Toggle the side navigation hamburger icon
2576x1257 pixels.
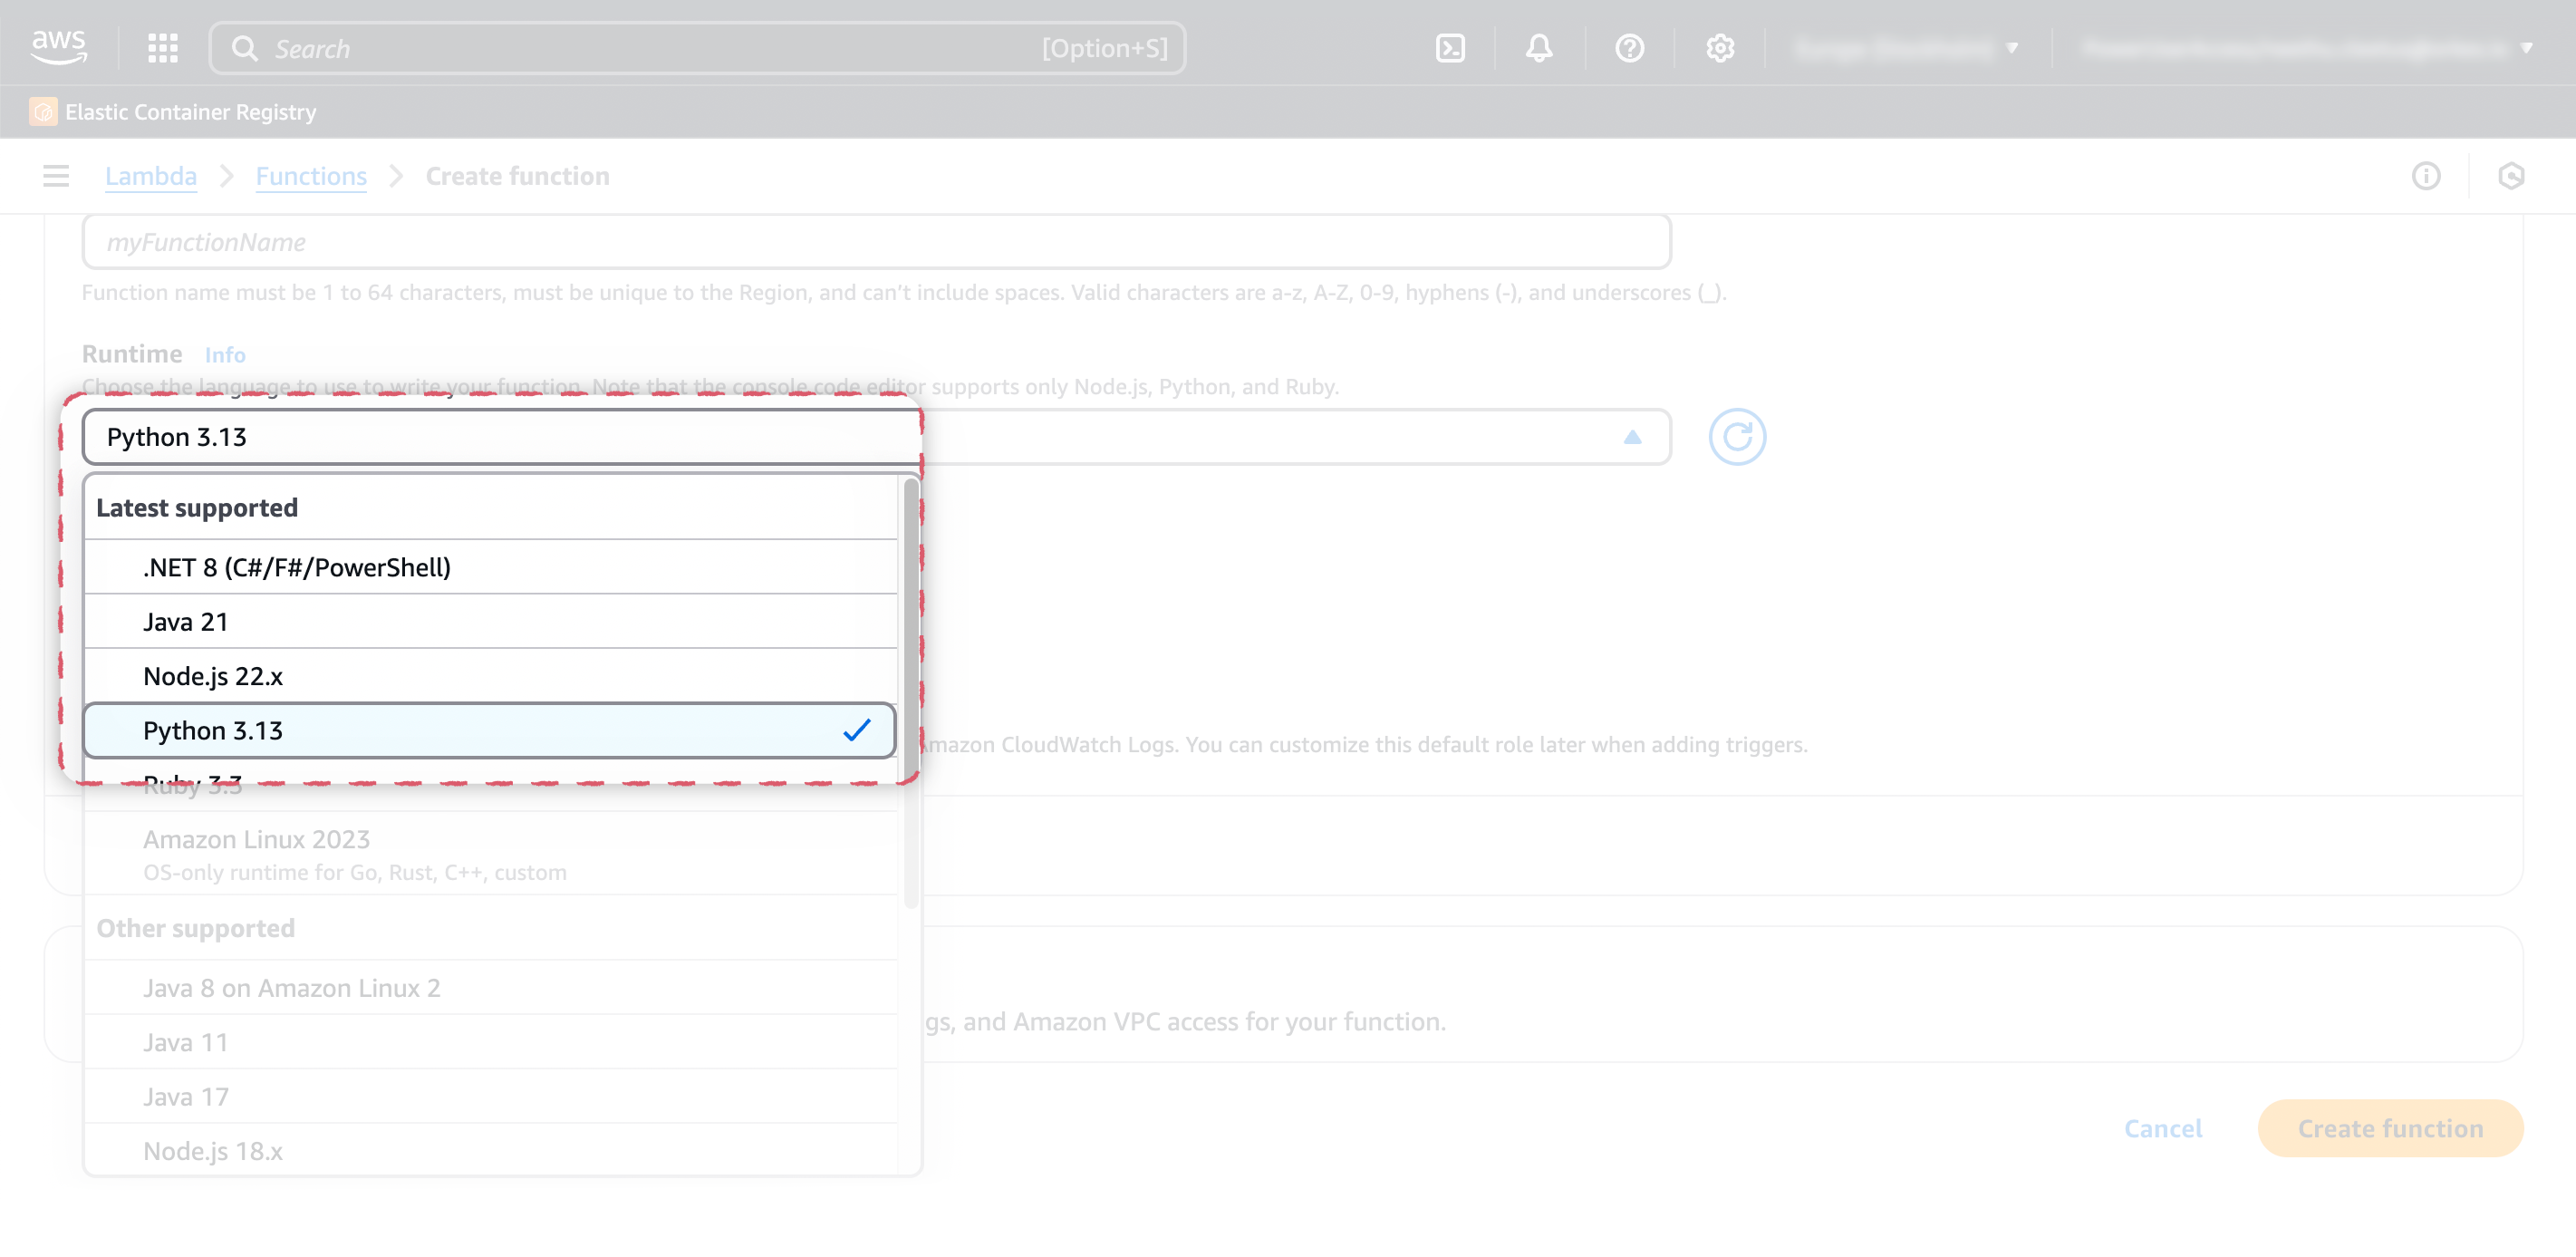coord(56,176)
